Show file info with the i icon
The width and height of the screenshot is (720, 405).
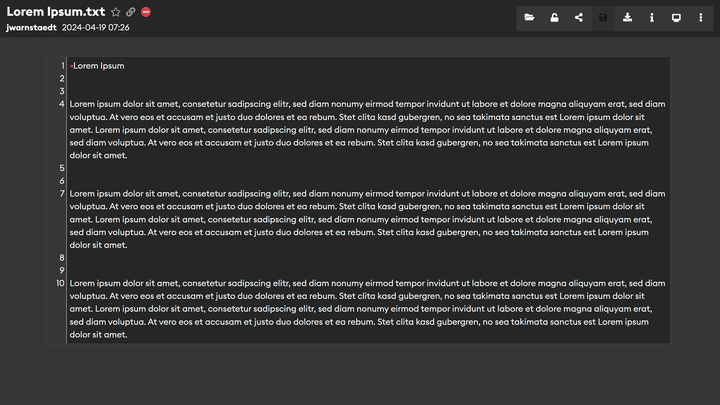(x=652, y=17)
